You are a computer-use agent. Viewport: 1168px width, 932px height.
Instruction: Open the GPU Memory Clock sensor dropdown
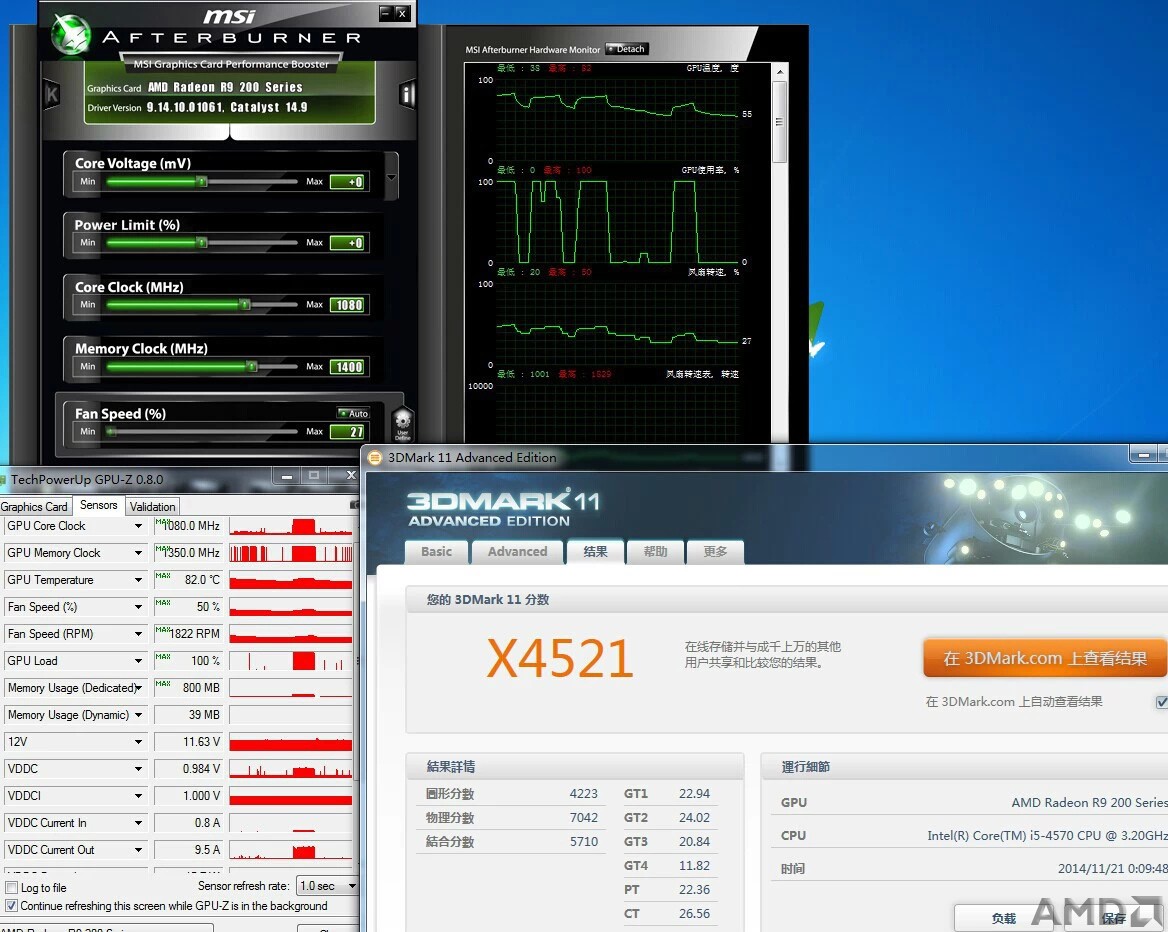tap(139, 553)
